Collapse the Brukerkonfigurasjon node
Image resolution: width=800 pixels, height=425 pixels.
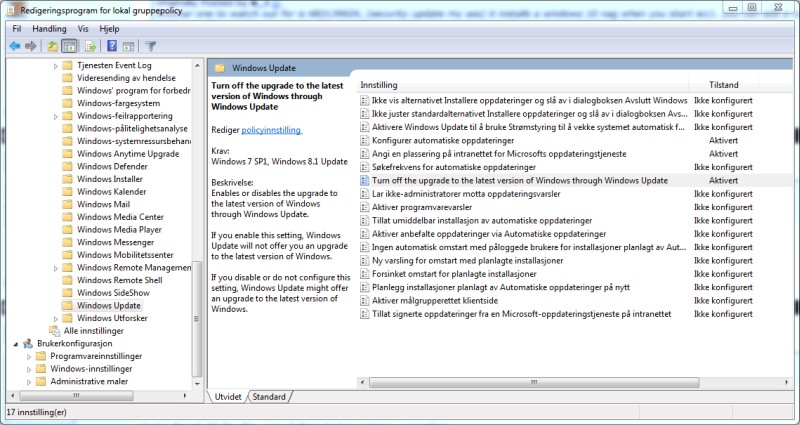pos(16,344)
